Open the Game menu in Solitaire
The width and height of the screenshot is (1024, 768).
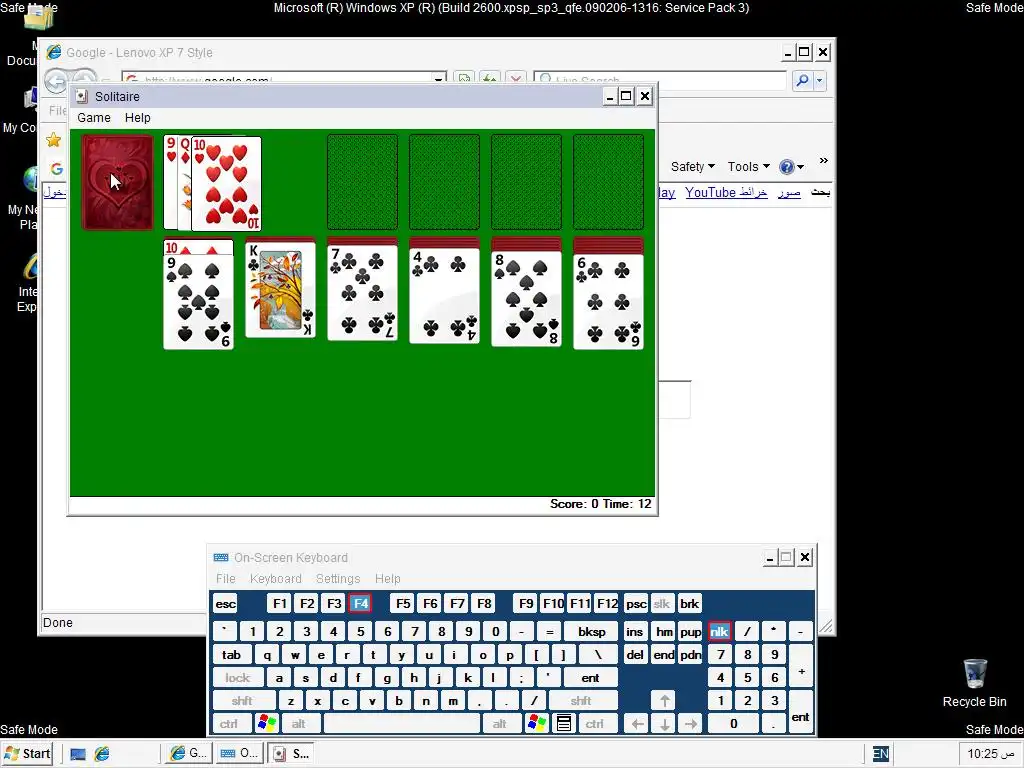(x=94, y=118)
